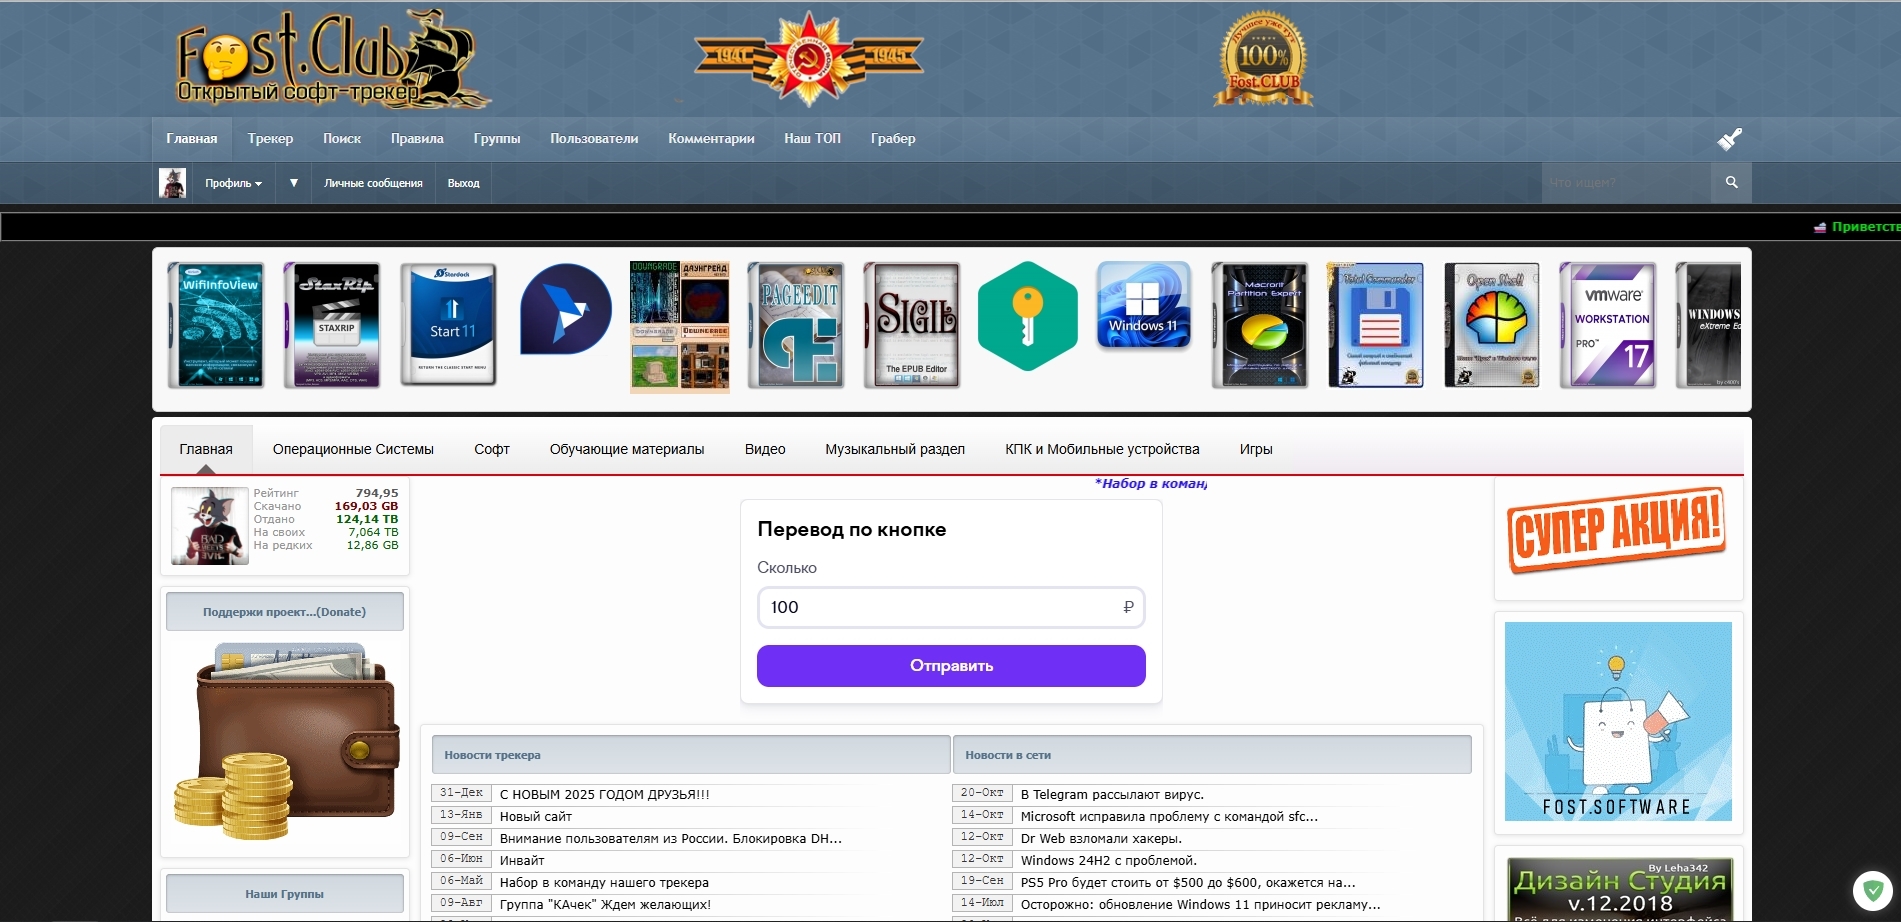The image size is (1901, 922).
Task: Open the Пользователи page
Action: click(594, 139)
